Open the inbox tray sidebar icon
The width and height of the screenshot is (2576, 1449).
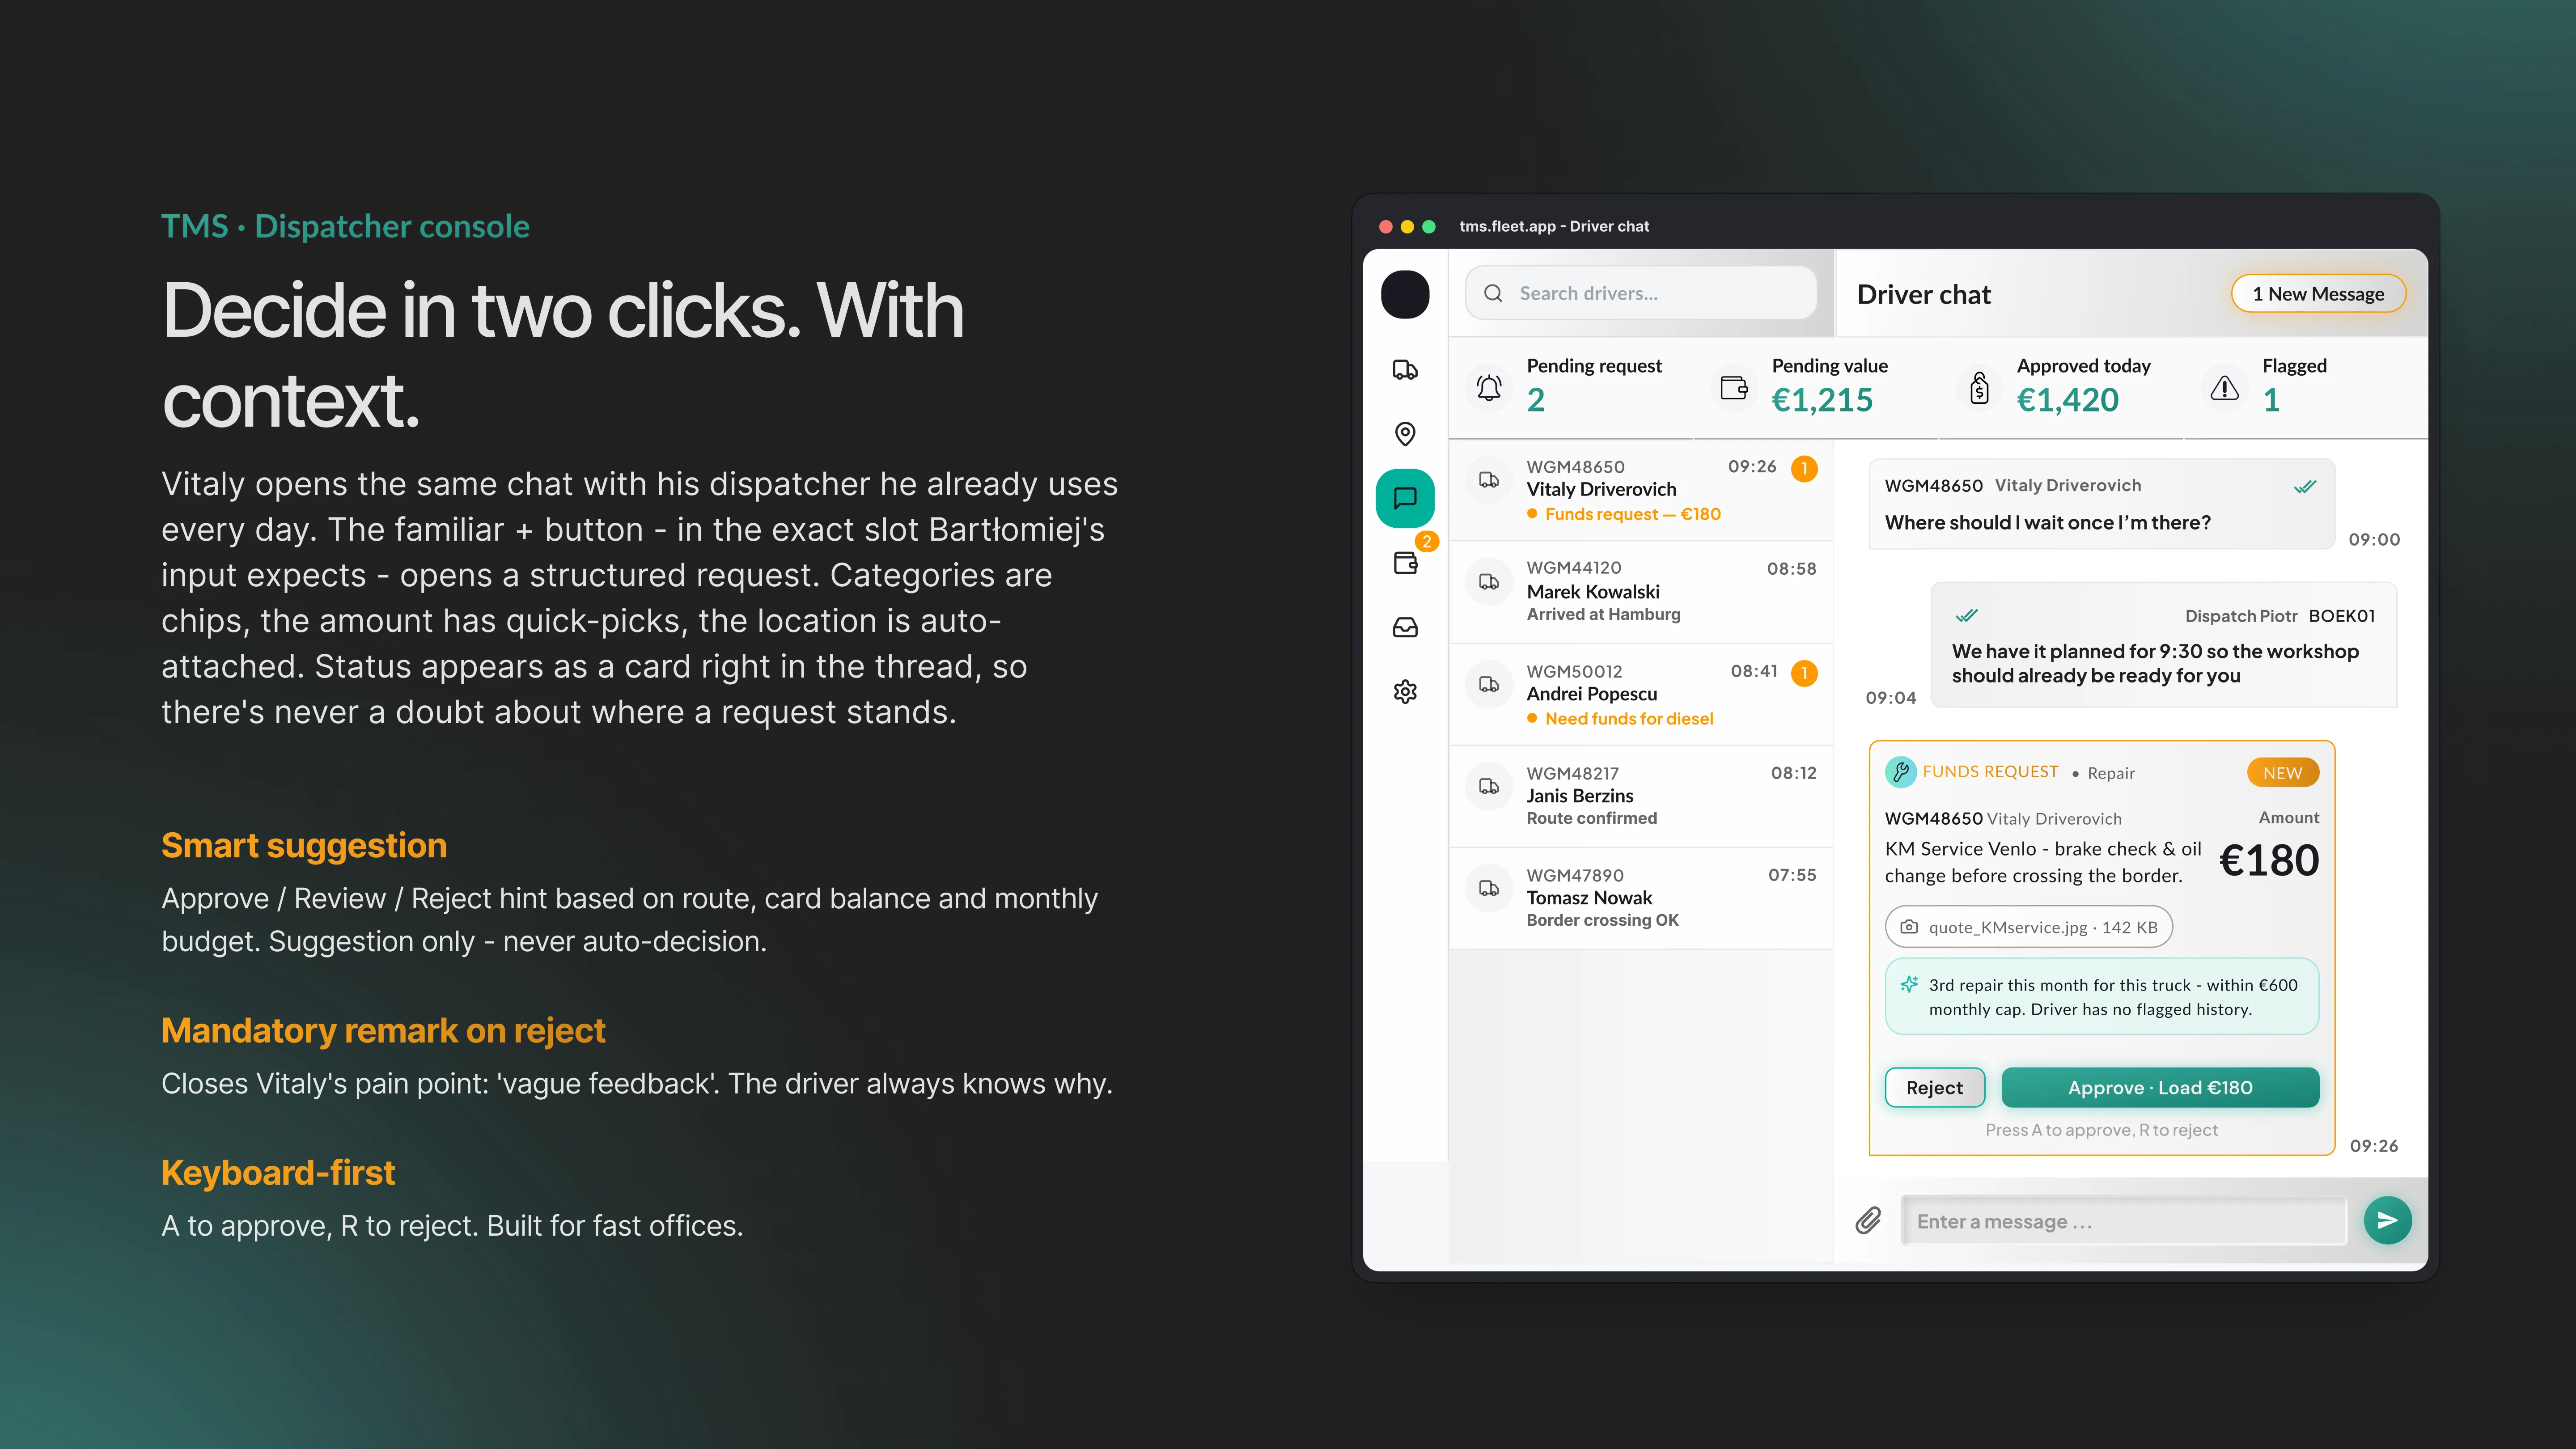pos(1405,627)
